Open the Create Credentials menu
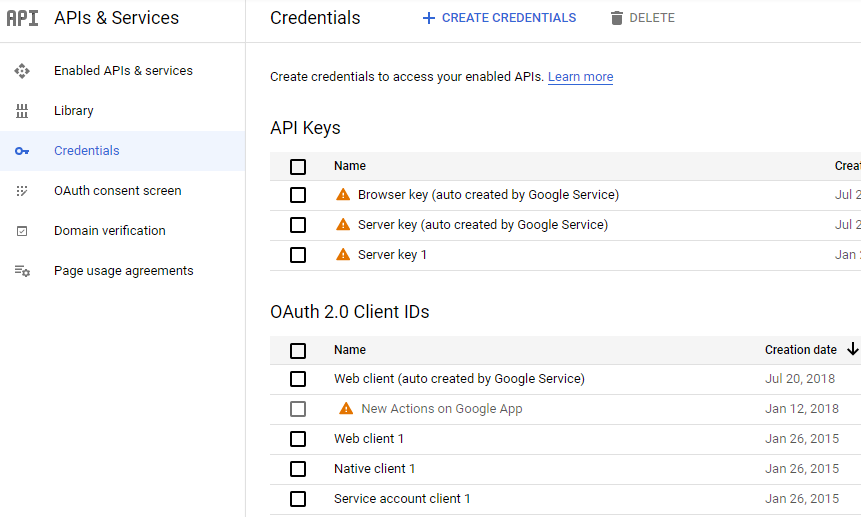Image resolution: width=861 pixels, height=517 pixels. click(x=499, y=18)
